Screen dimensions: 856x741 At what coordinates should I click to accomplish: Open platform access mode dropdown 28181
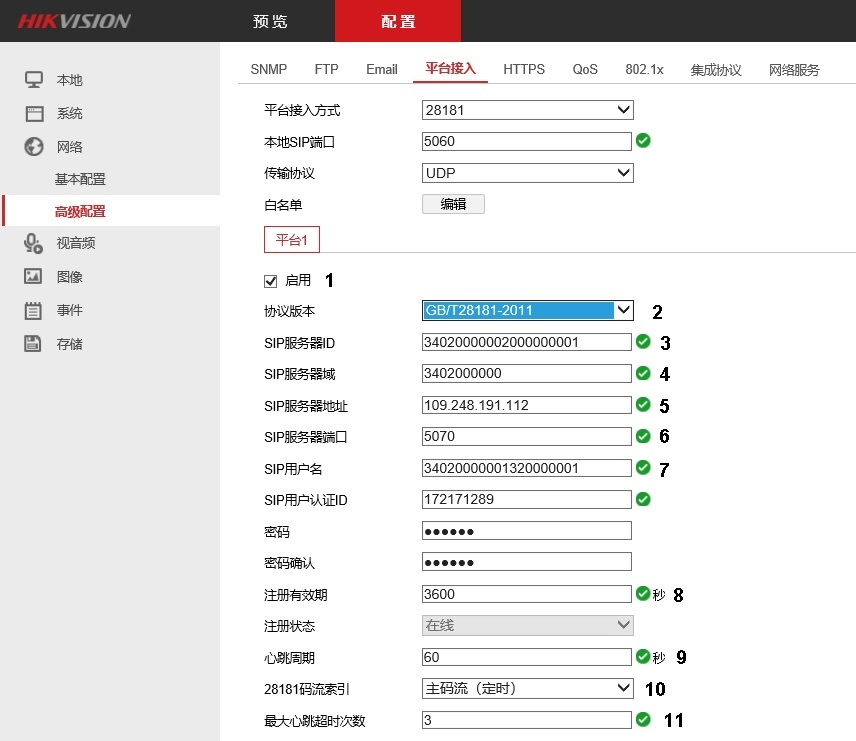[527, 110]
